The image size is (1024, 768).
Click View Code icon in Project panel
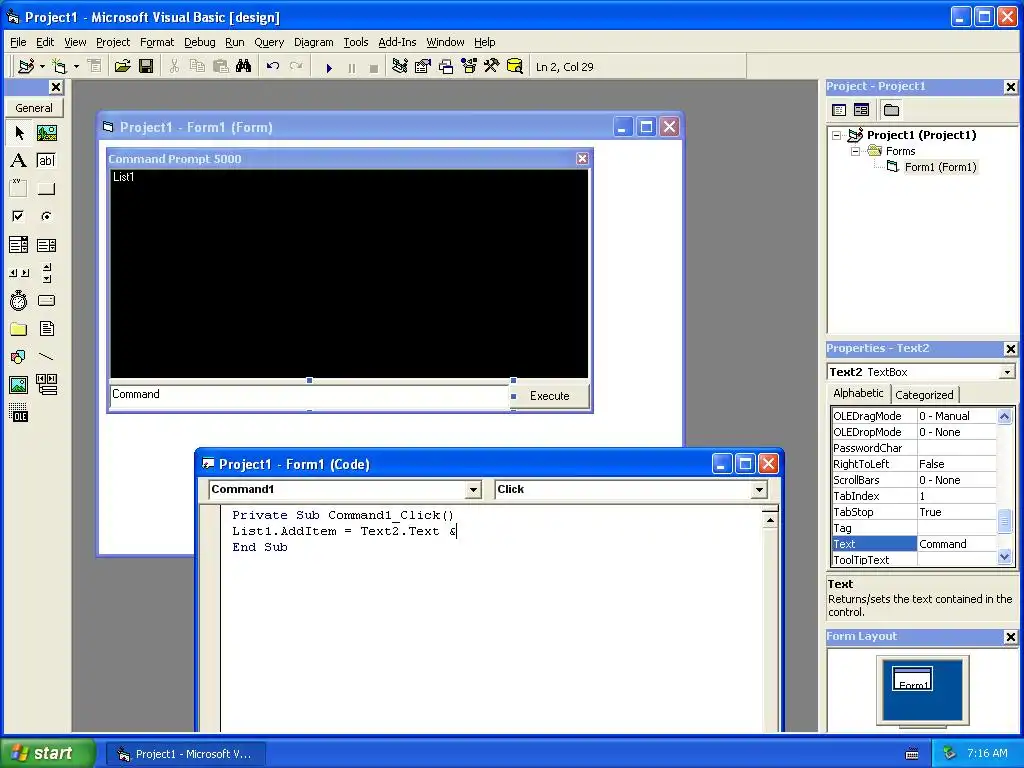[x=839, y=110]
